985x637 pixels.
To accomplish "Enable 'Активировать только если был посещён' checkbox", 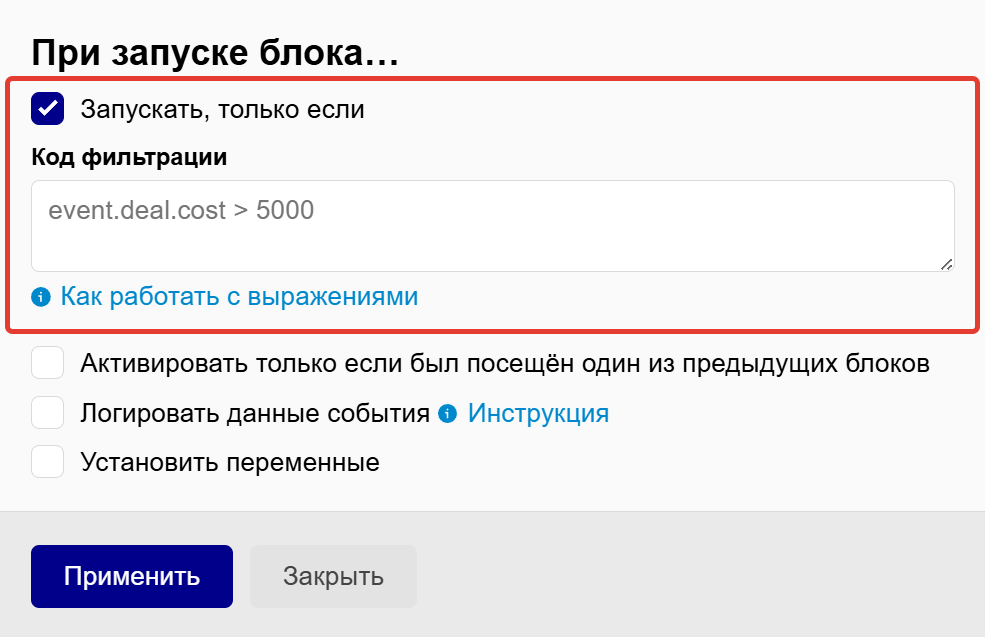I will pyautogui.click(x=48, y=362).
